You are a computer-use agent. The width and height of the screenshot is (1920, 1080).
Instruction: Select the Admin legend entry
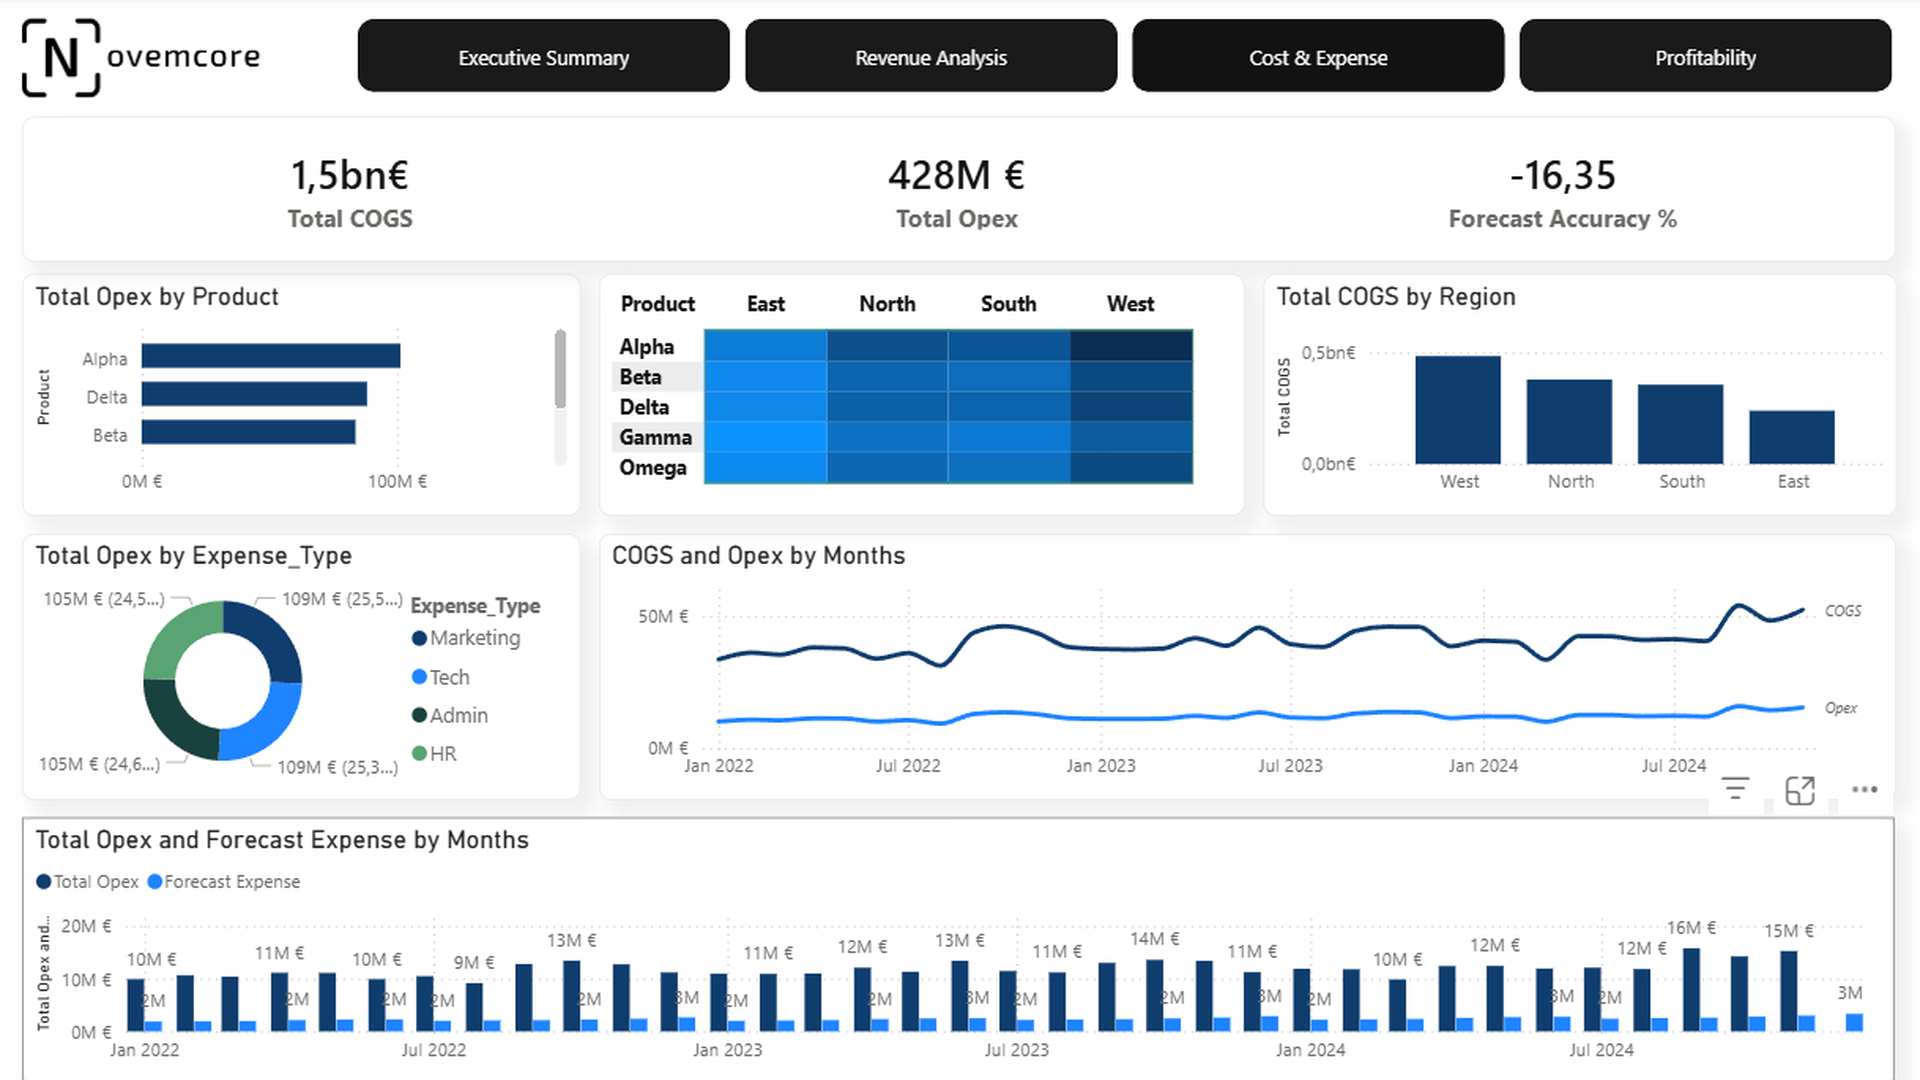click(x=450, y=715)
